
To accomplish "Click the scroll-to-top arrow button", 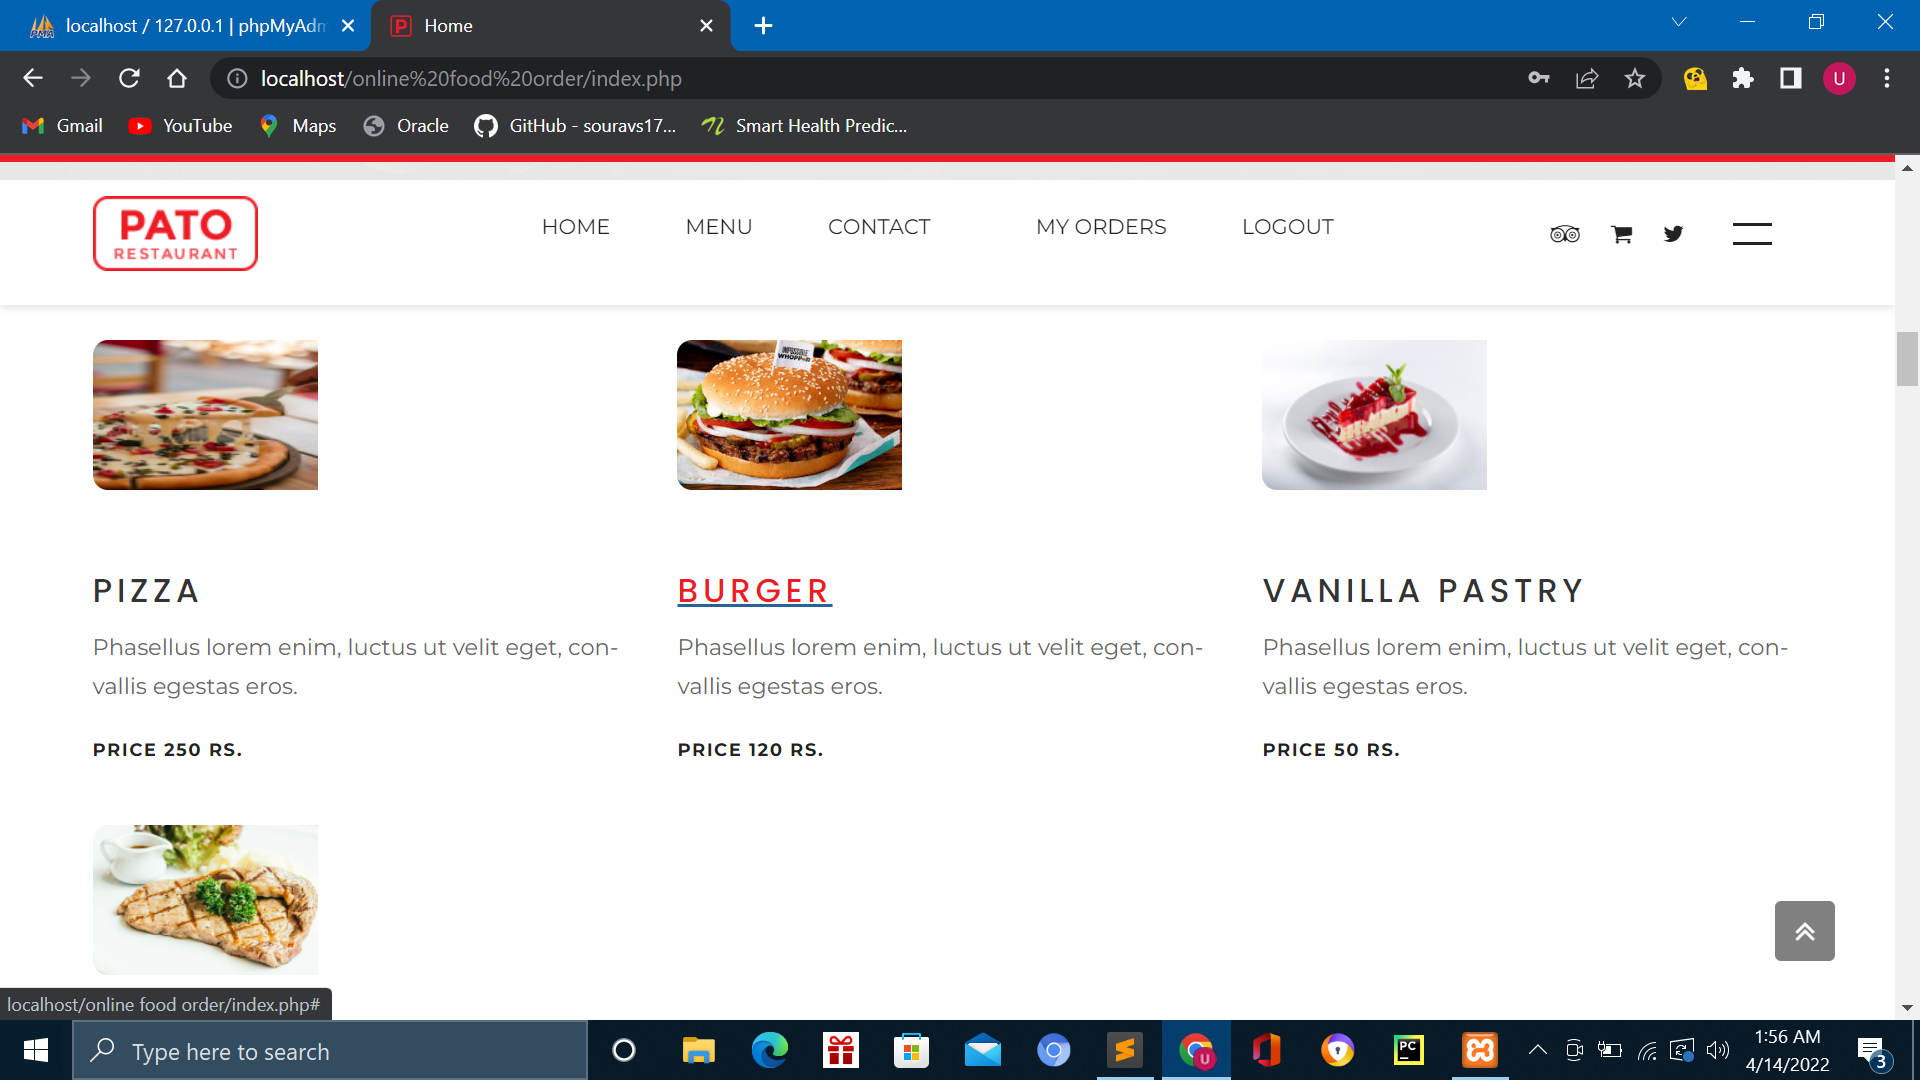I will (x=1805, y=931).
